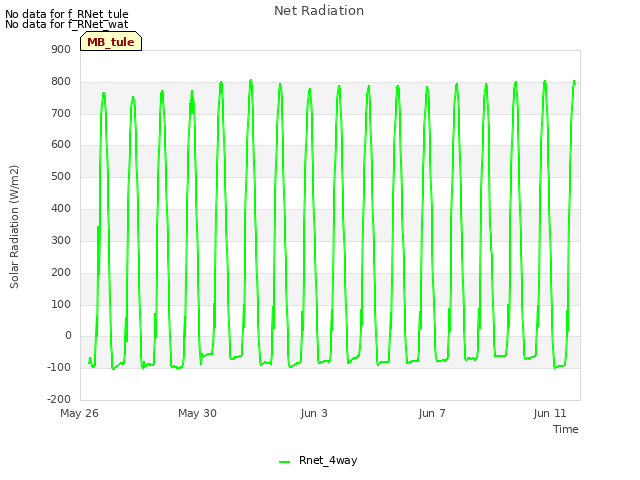This screenshot has height=480, width=640.
Task: Click the 500 y-axis tick label
Action: 61,176
